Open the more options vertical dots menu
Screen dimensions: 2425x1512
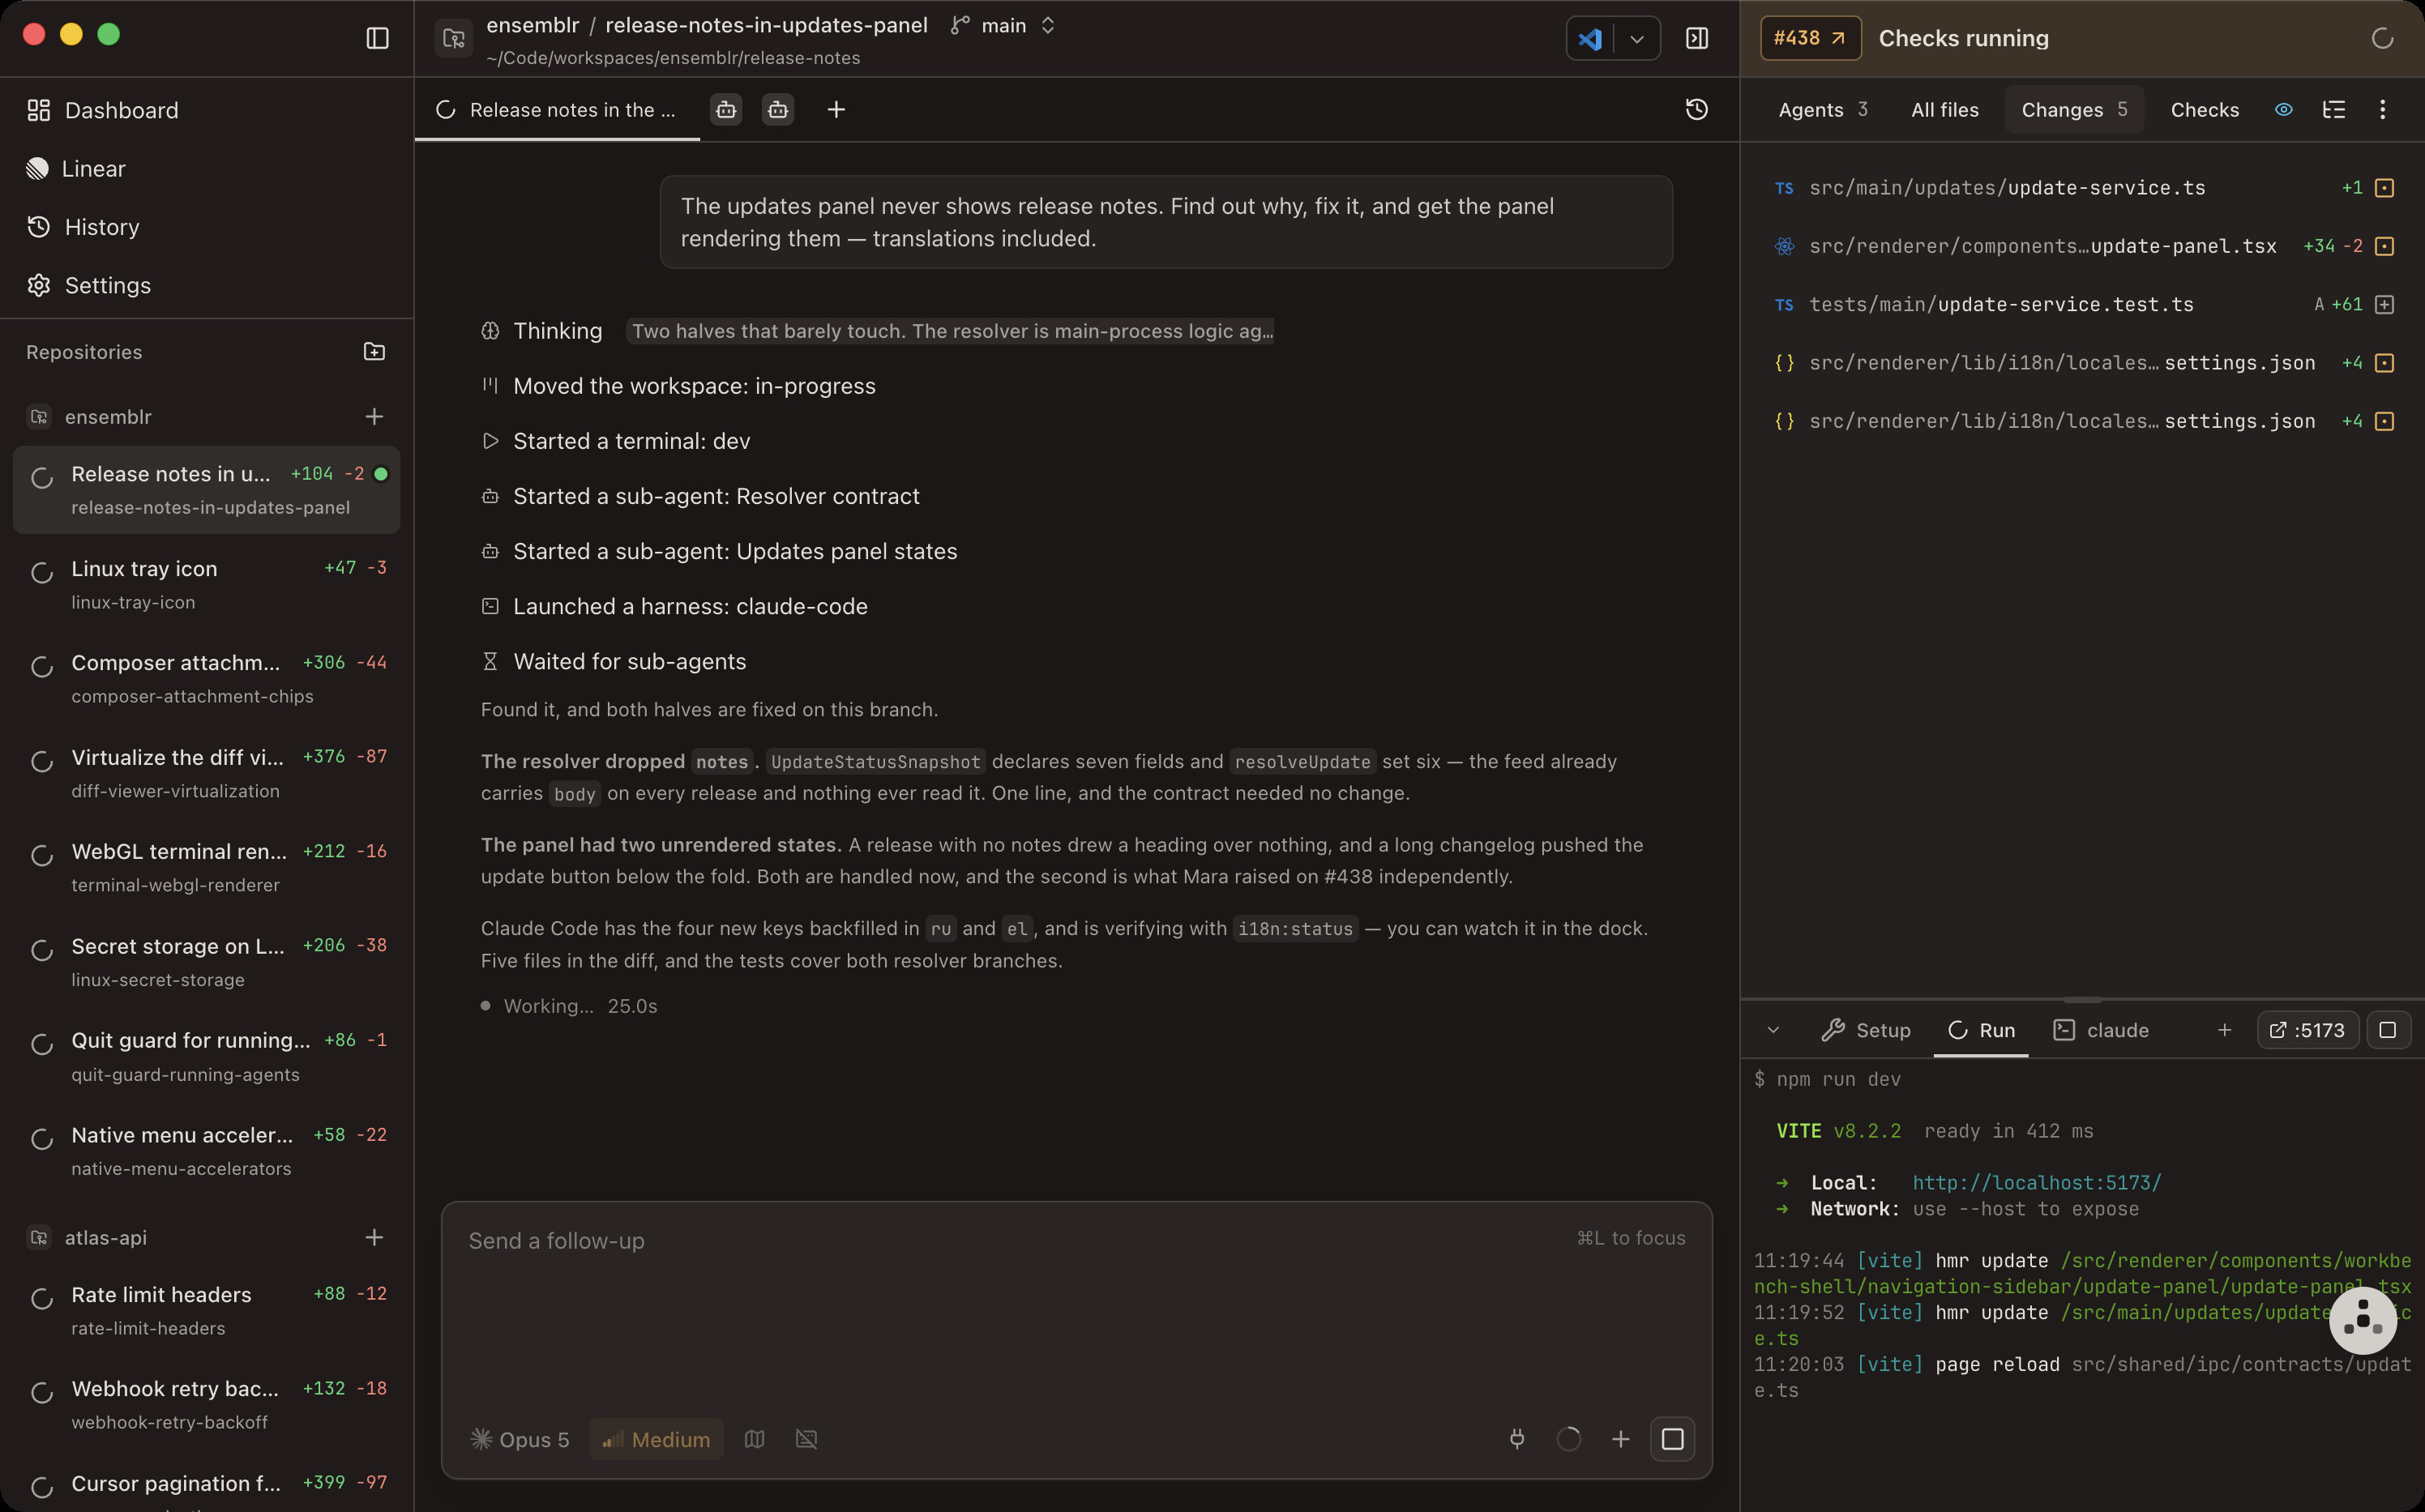point(2382,110)
